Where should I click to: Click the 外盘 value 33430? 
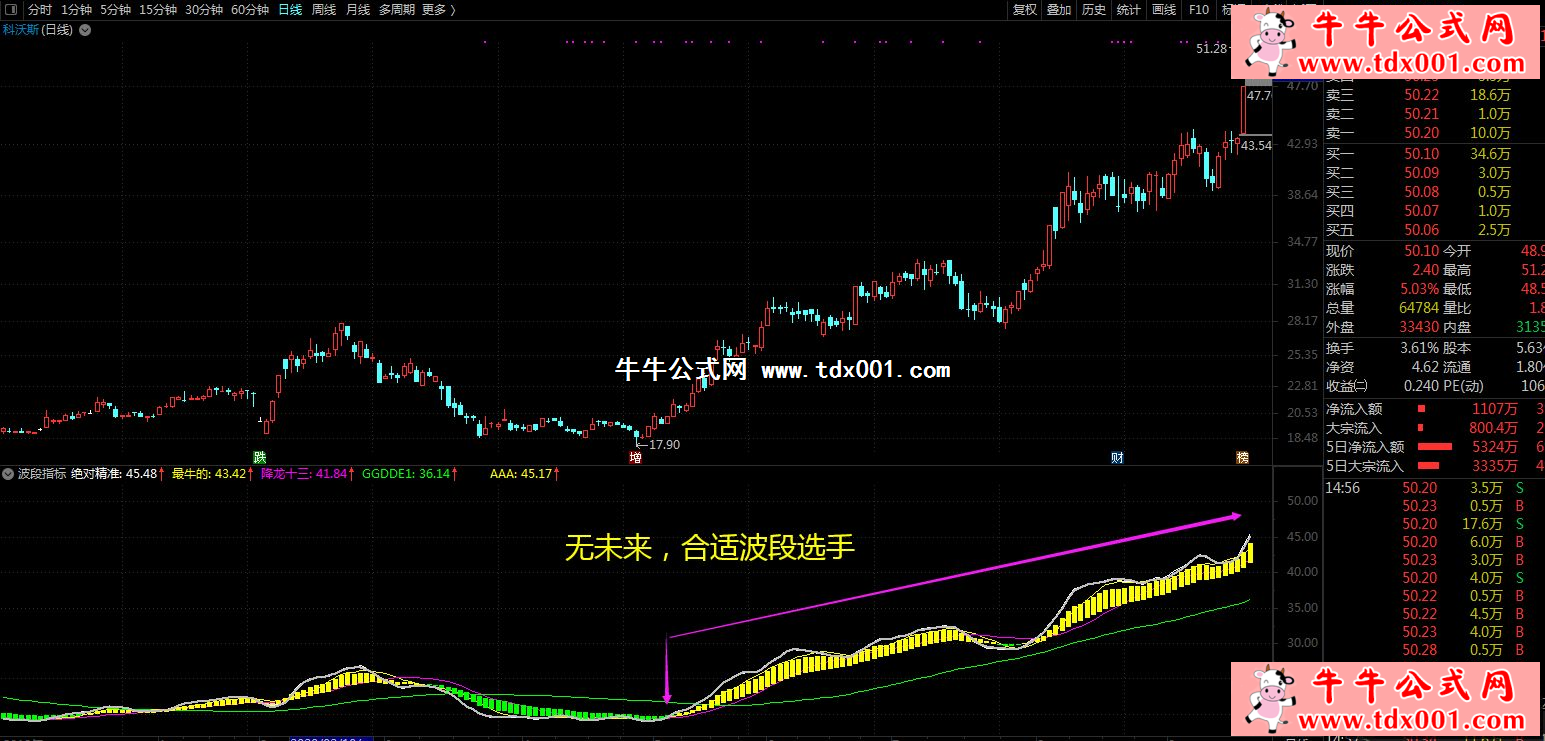pos(1419,327)
